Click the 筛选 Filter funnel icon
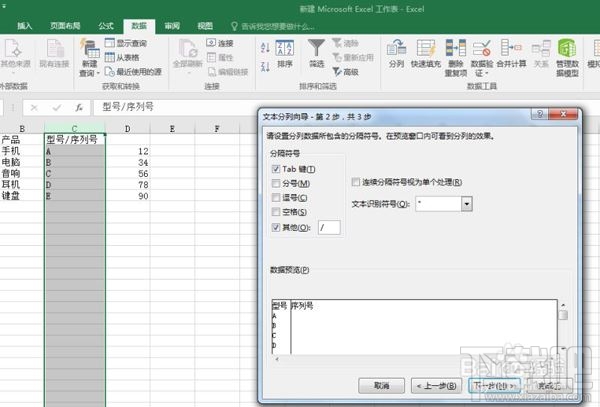 coord(316,47)
